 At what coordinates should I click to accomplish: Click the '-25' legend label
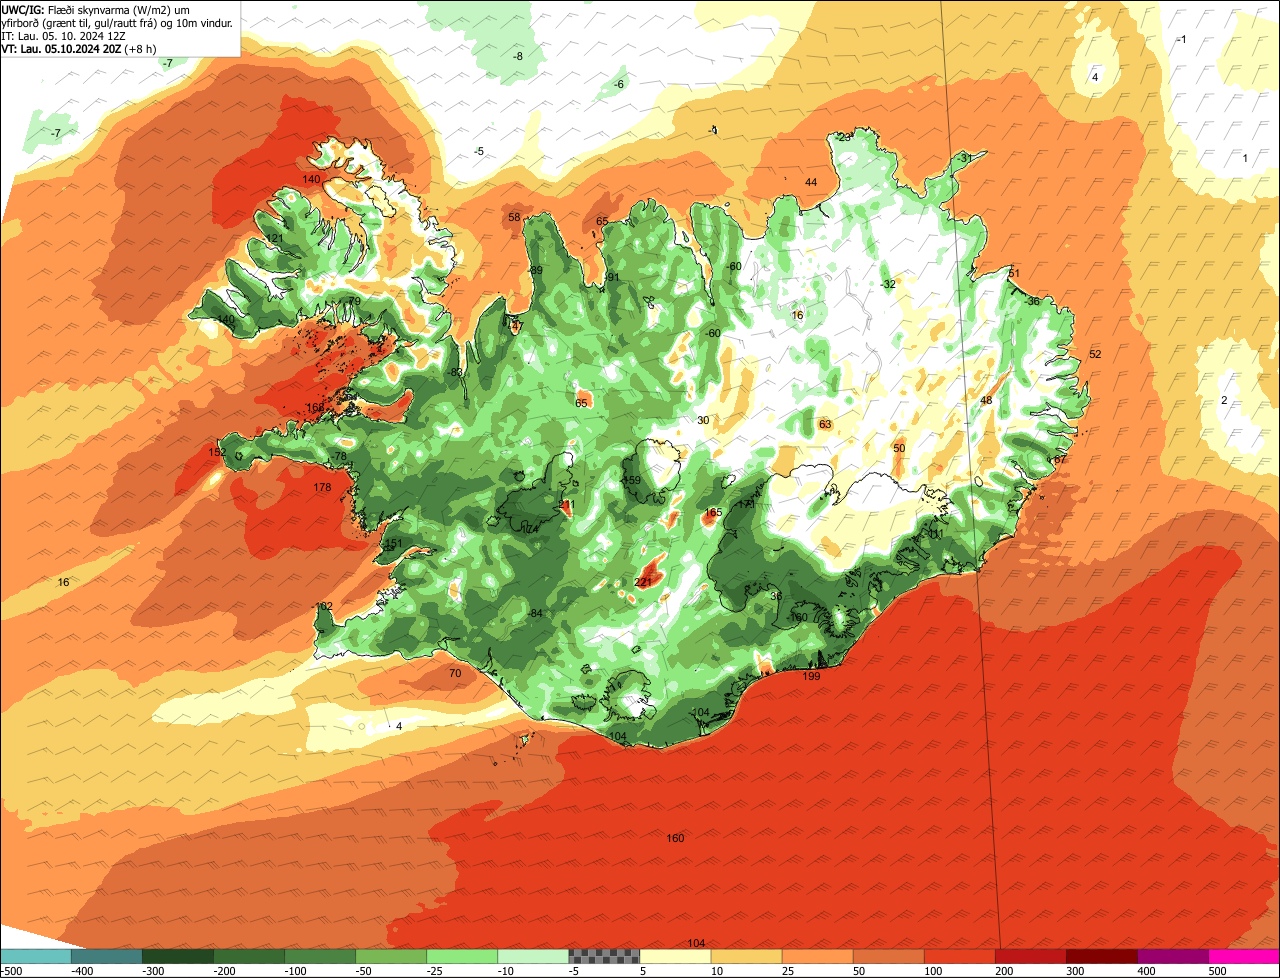(434, 971)
